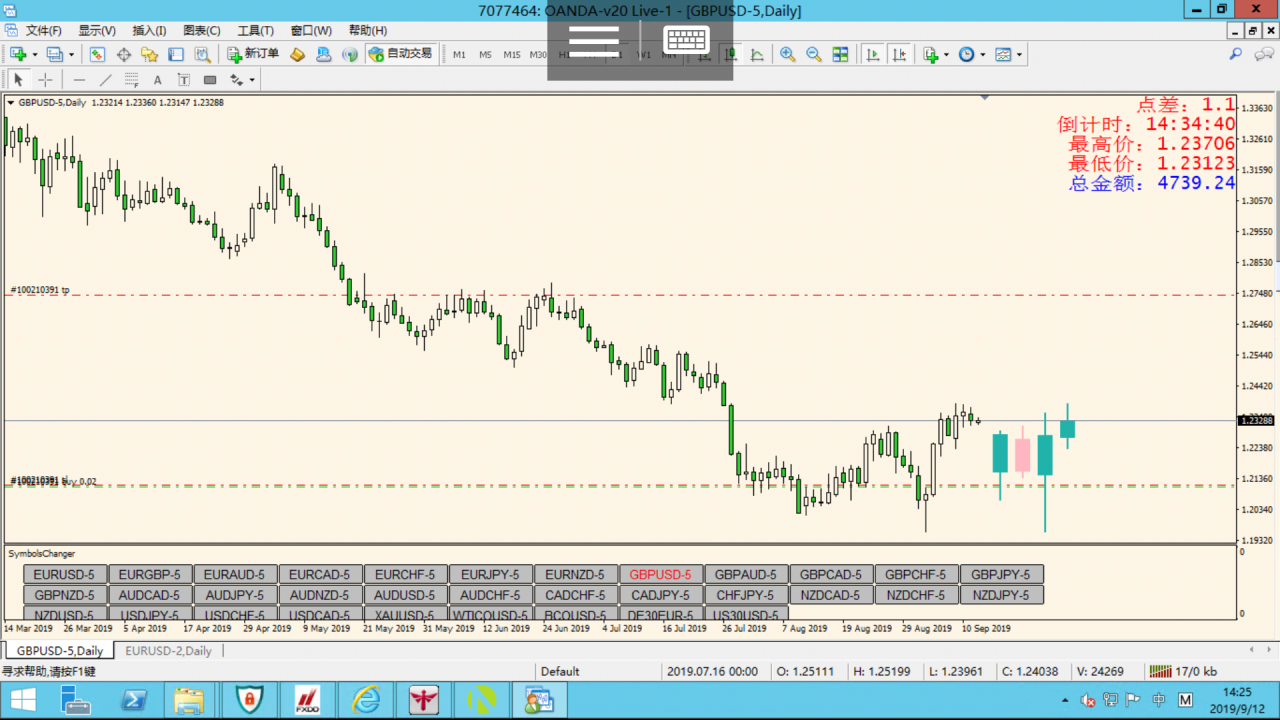
Task: Open the Market Watch window icon
Action: pos(97,54)
